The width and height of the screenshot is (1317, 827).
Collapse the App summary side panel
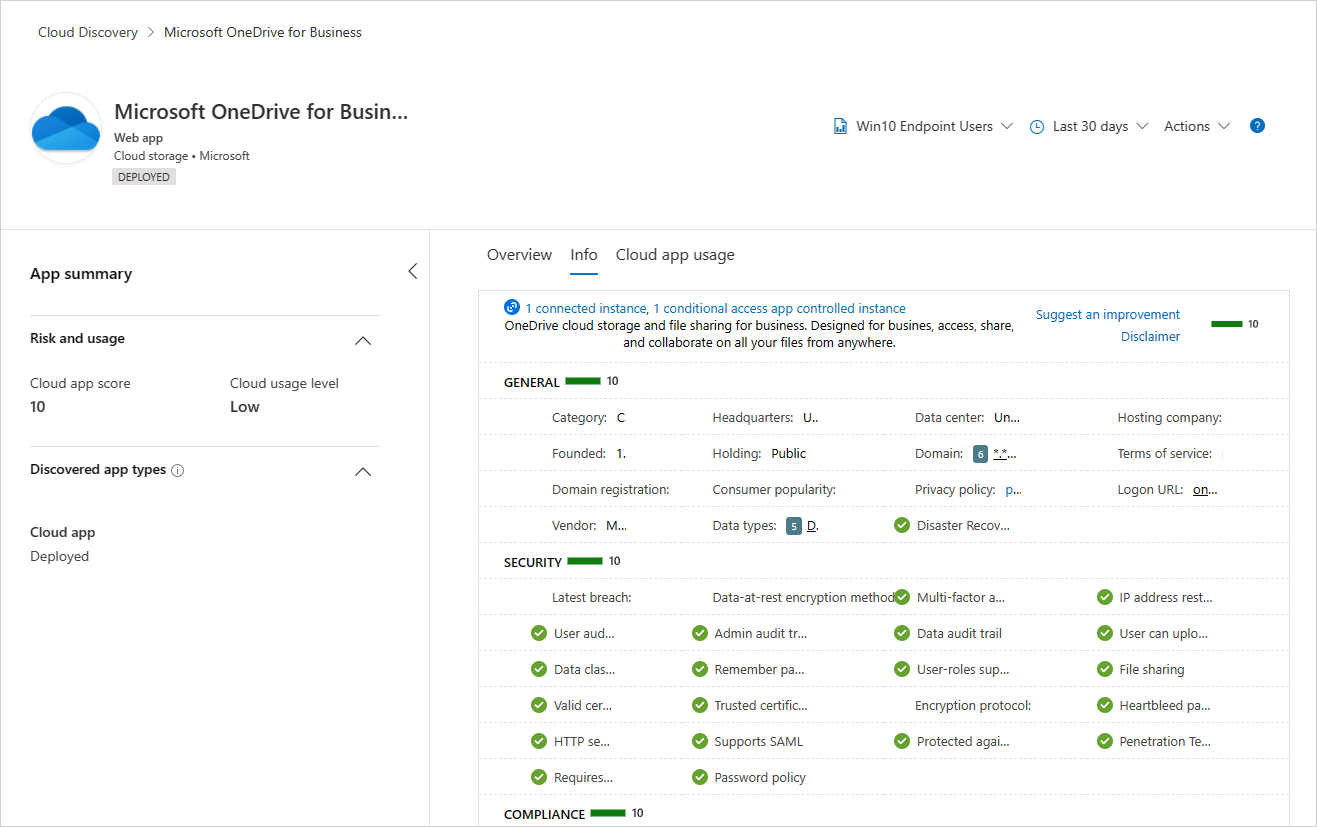pos(412,272)
